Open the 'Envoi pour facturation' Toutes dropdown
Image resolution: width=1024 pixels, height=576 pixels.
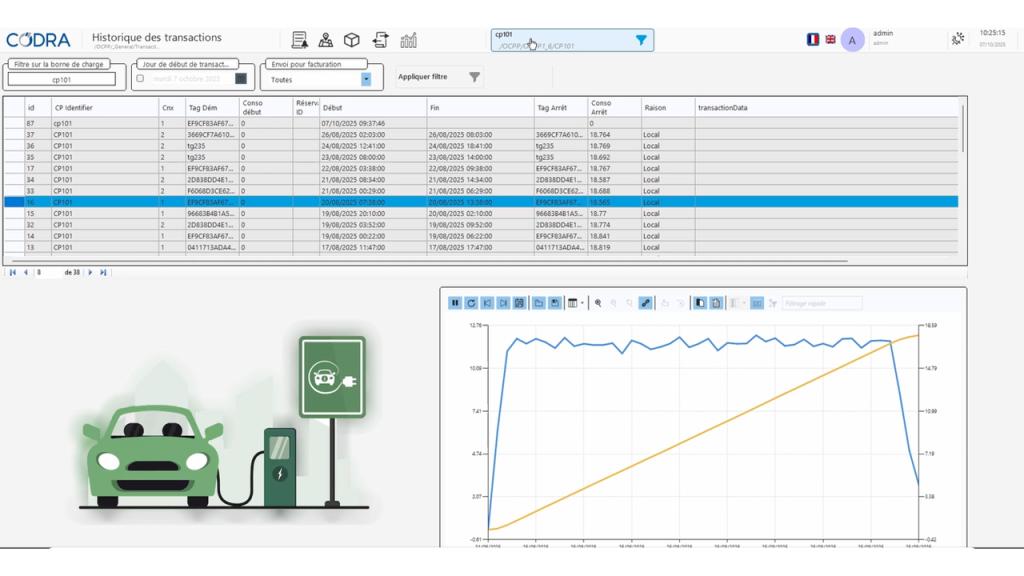pos(366,79)
